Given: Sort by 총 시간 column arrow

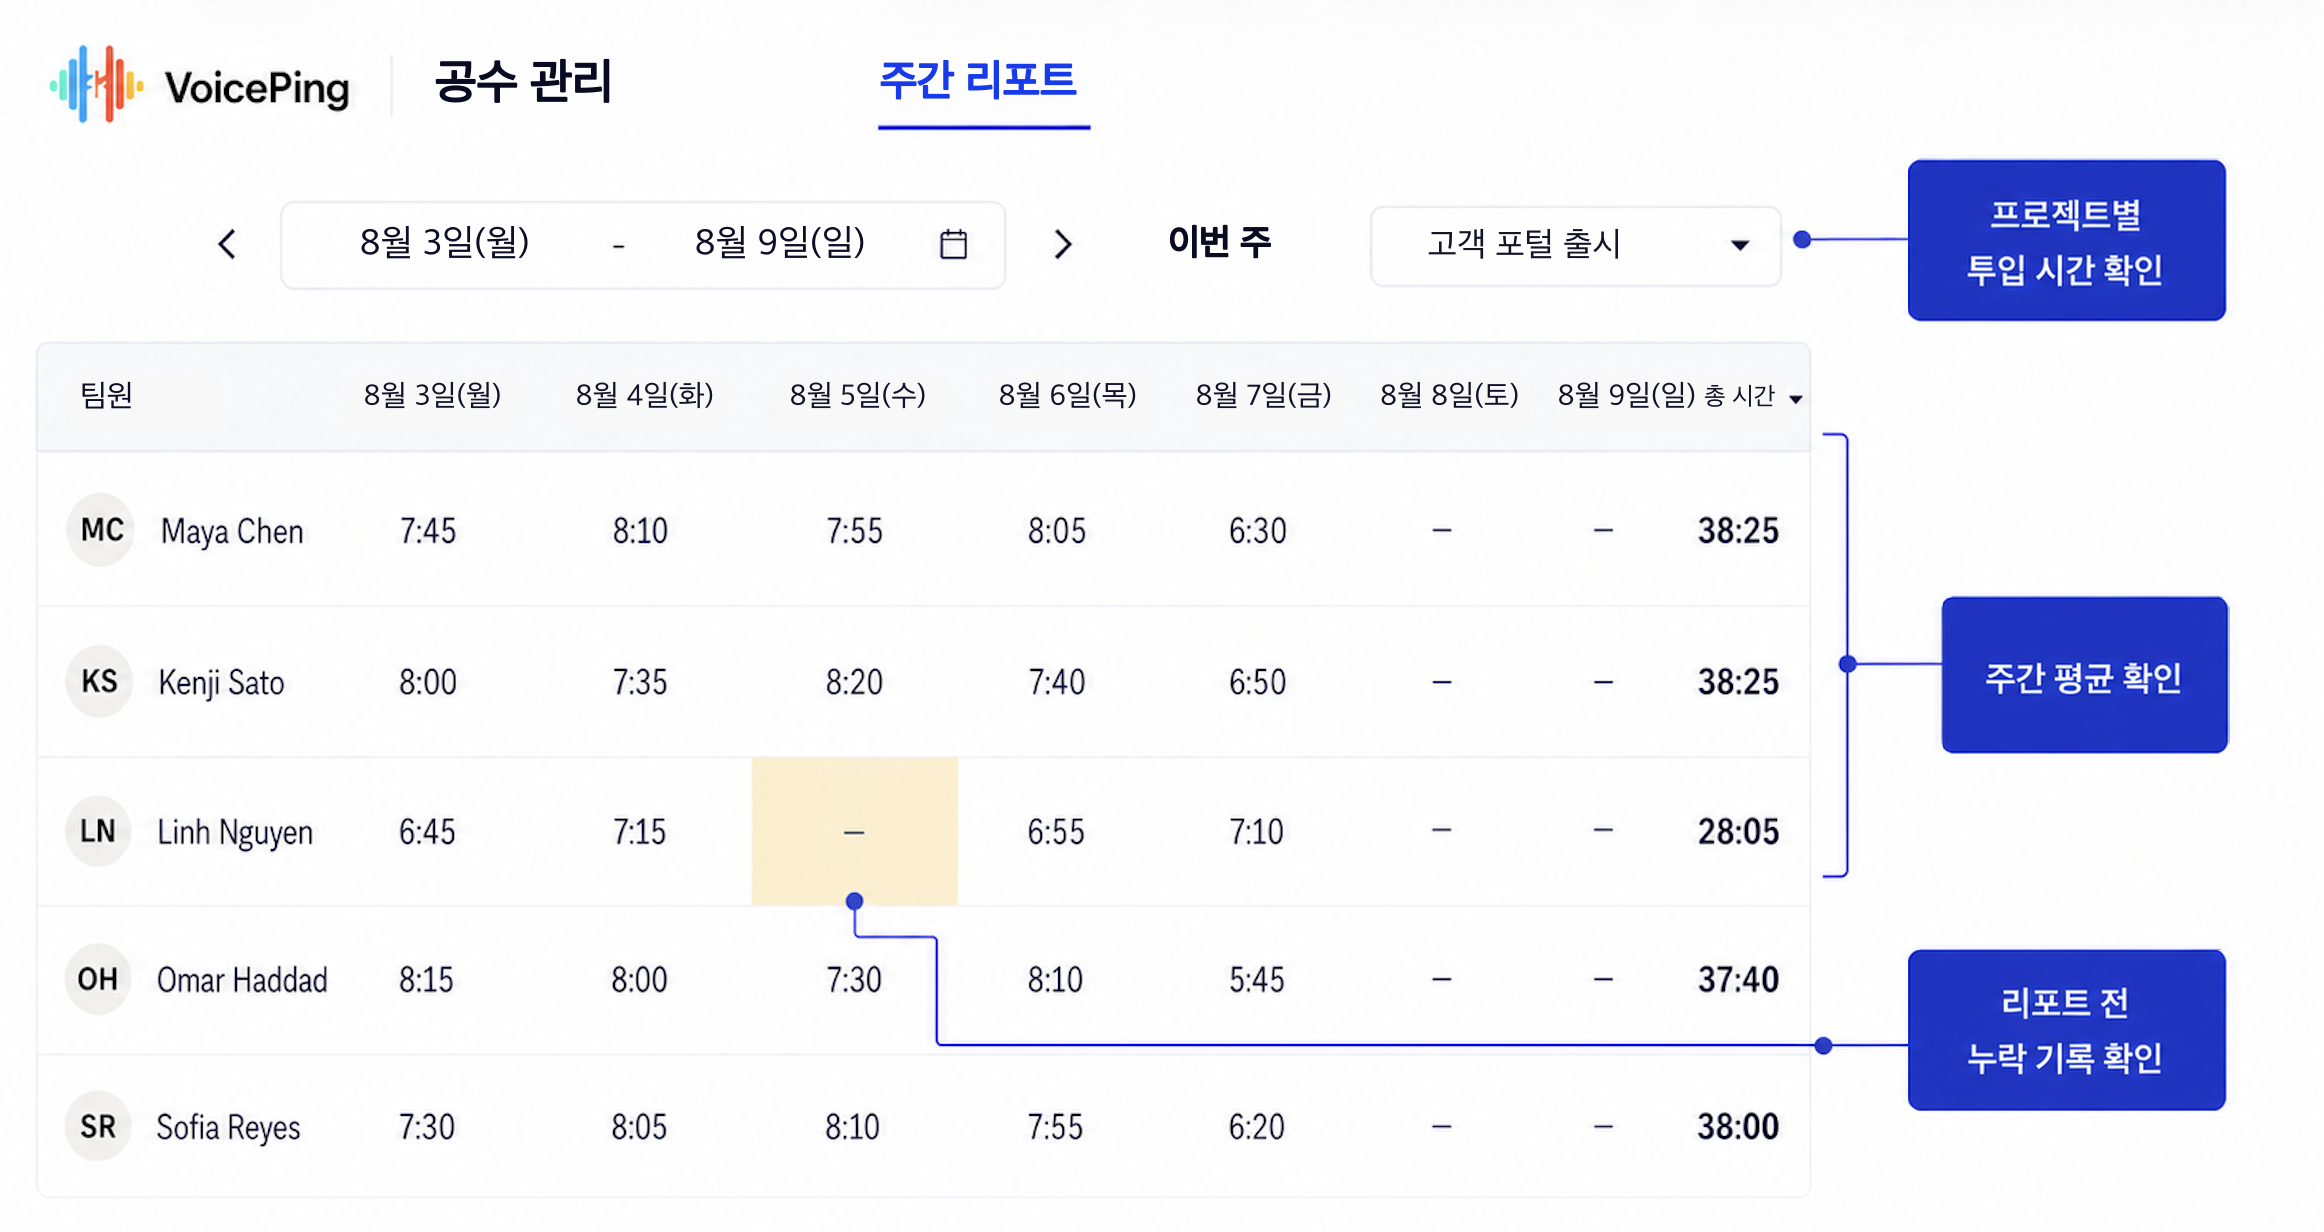Looking at the screenshot, I should [1796, 398].
